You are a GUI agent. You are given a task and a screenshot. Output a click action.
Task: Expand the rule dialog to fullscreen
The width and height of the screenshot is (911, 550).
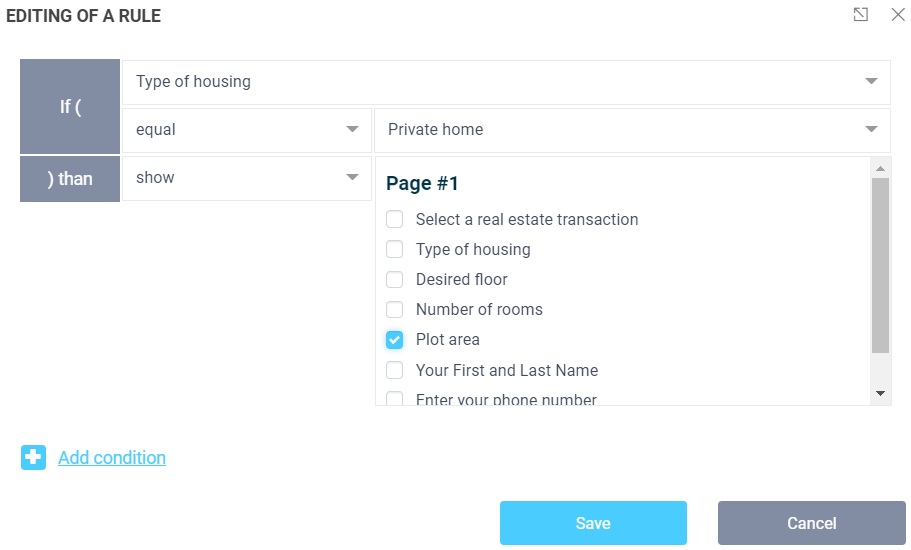click(860, 15)
